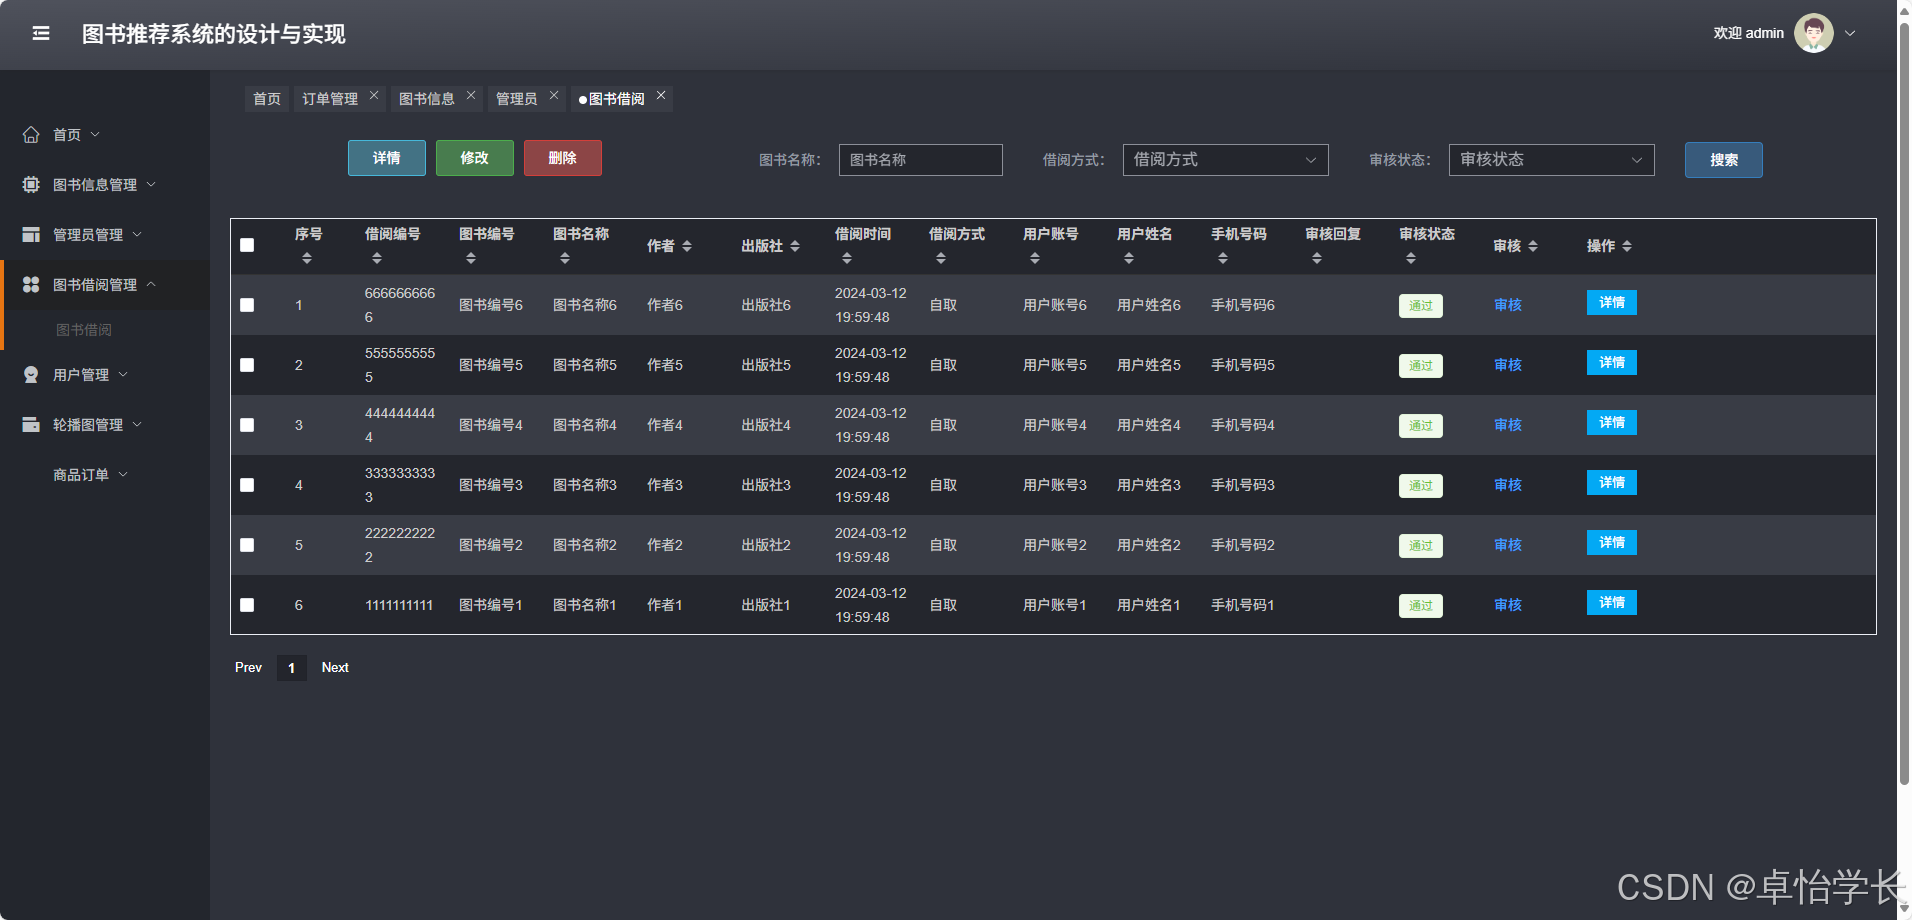The width and height of the screenshot is (1912, 920).
Task: Sort by the 审核 column arrows
Action: point(1533,246)
